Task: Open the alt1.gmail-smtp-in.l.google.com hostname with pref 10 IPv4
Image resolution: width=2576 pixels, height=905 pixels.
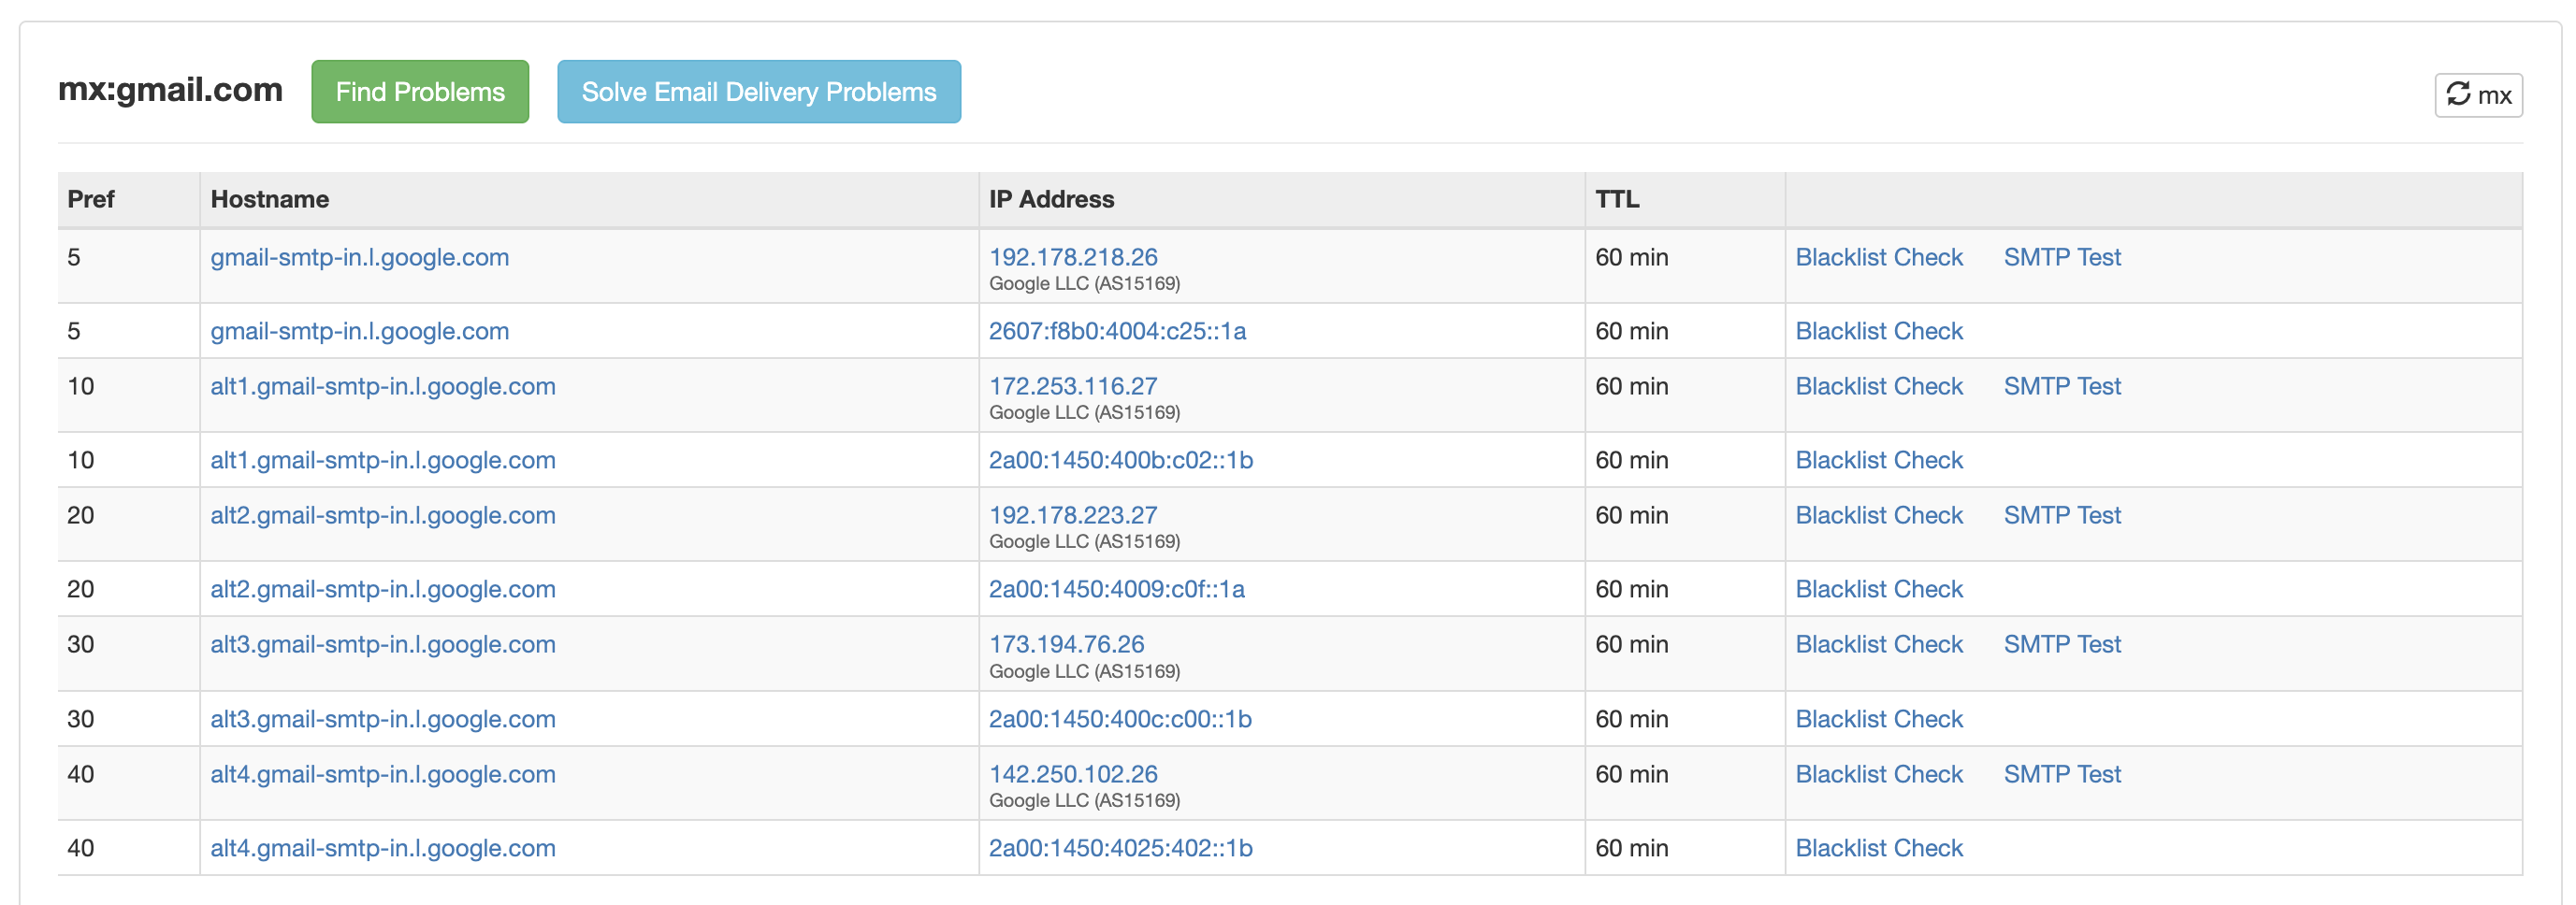Action: 382,386
